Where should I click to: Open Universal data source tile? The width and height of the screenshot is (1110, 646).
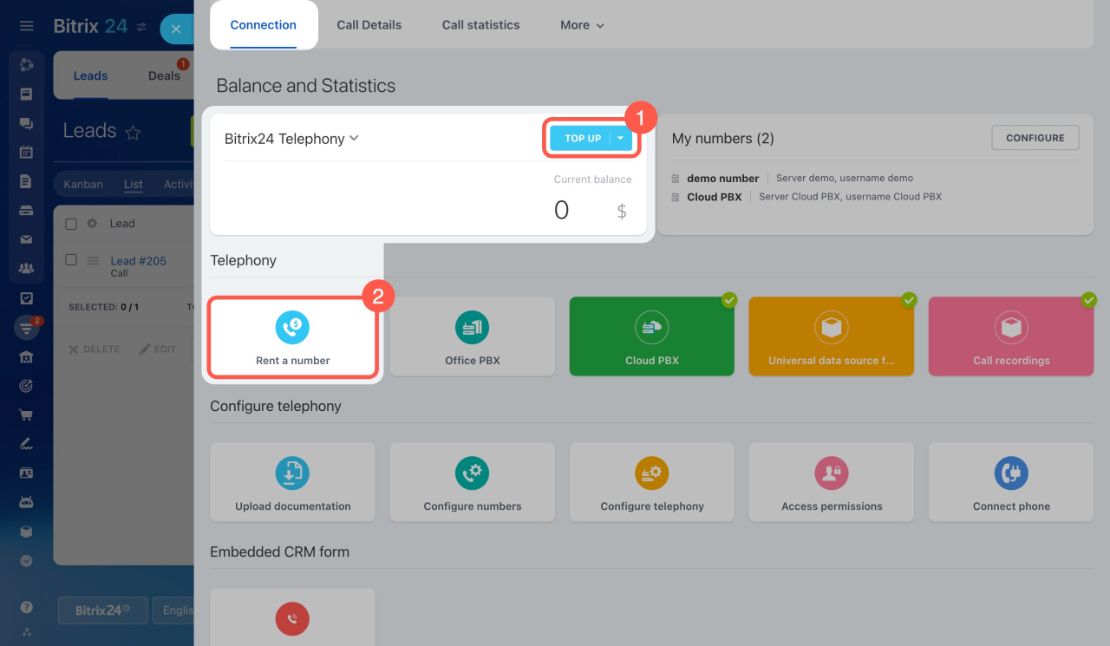tap(831, 337)
